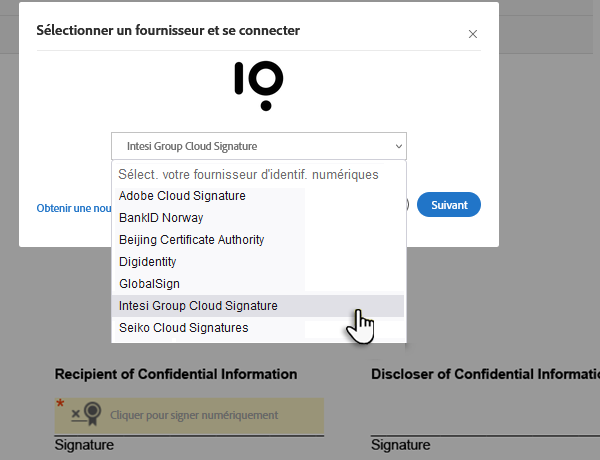Choose GlobalSign as the provider

(x=149, y=284)
